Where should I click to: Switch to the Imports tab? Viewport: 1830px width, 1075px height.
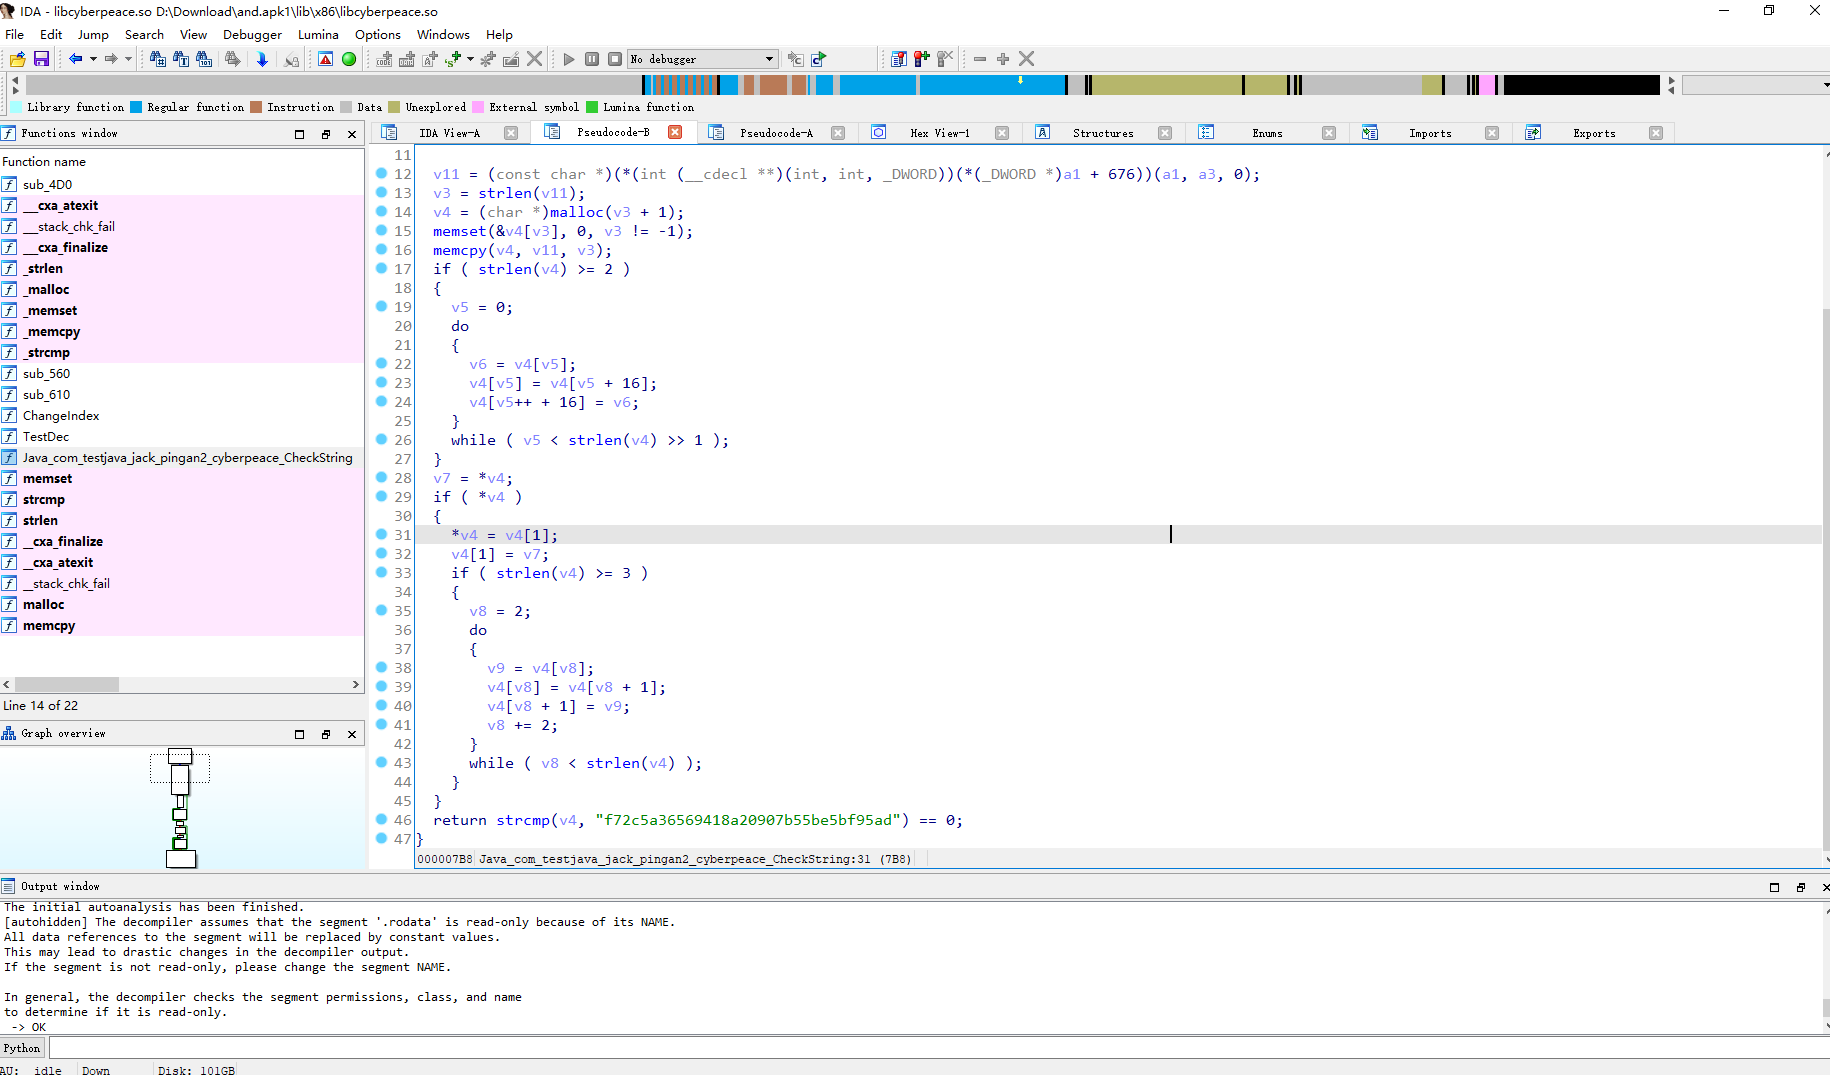click(1430, 133)
